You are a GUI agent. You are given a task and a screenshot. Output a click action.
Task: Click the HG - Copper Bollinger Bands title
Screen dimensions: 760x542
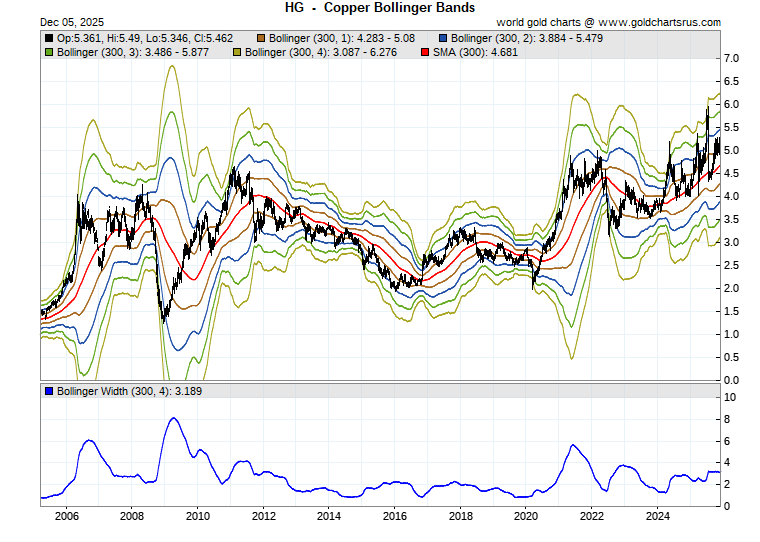click(x=380, y=7)
